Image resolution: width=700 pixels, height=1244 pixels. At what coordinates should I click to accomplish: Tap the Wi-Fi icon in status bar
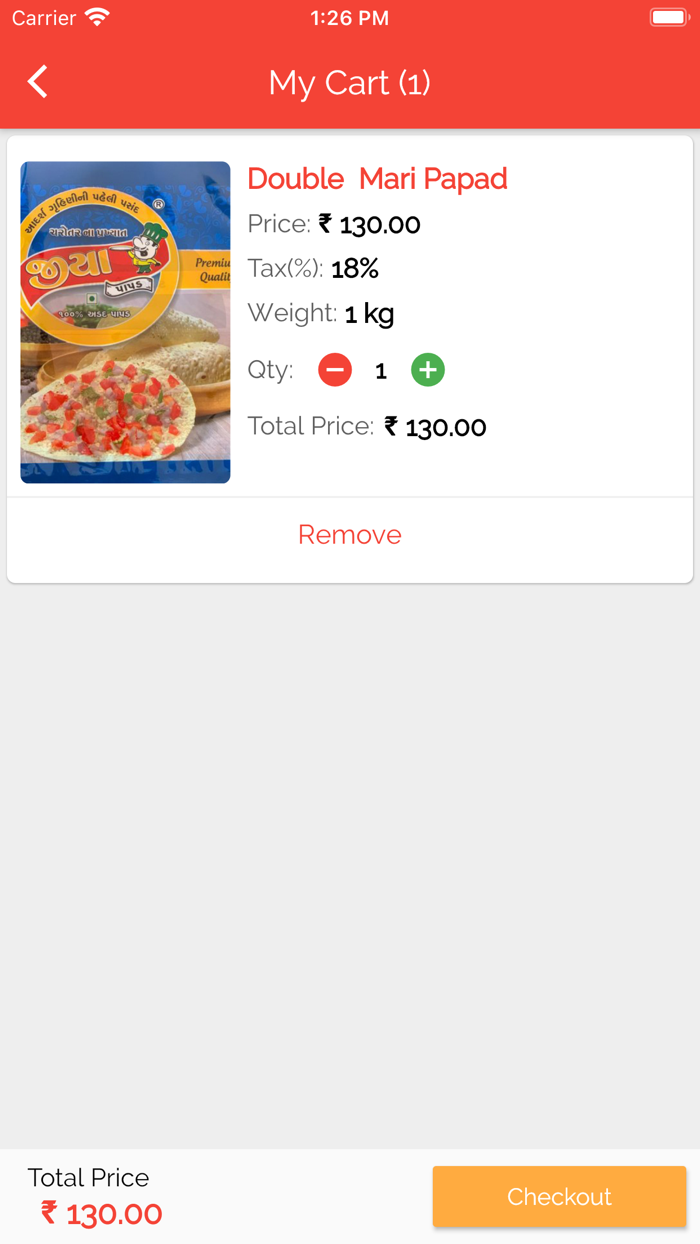(96, 16)
